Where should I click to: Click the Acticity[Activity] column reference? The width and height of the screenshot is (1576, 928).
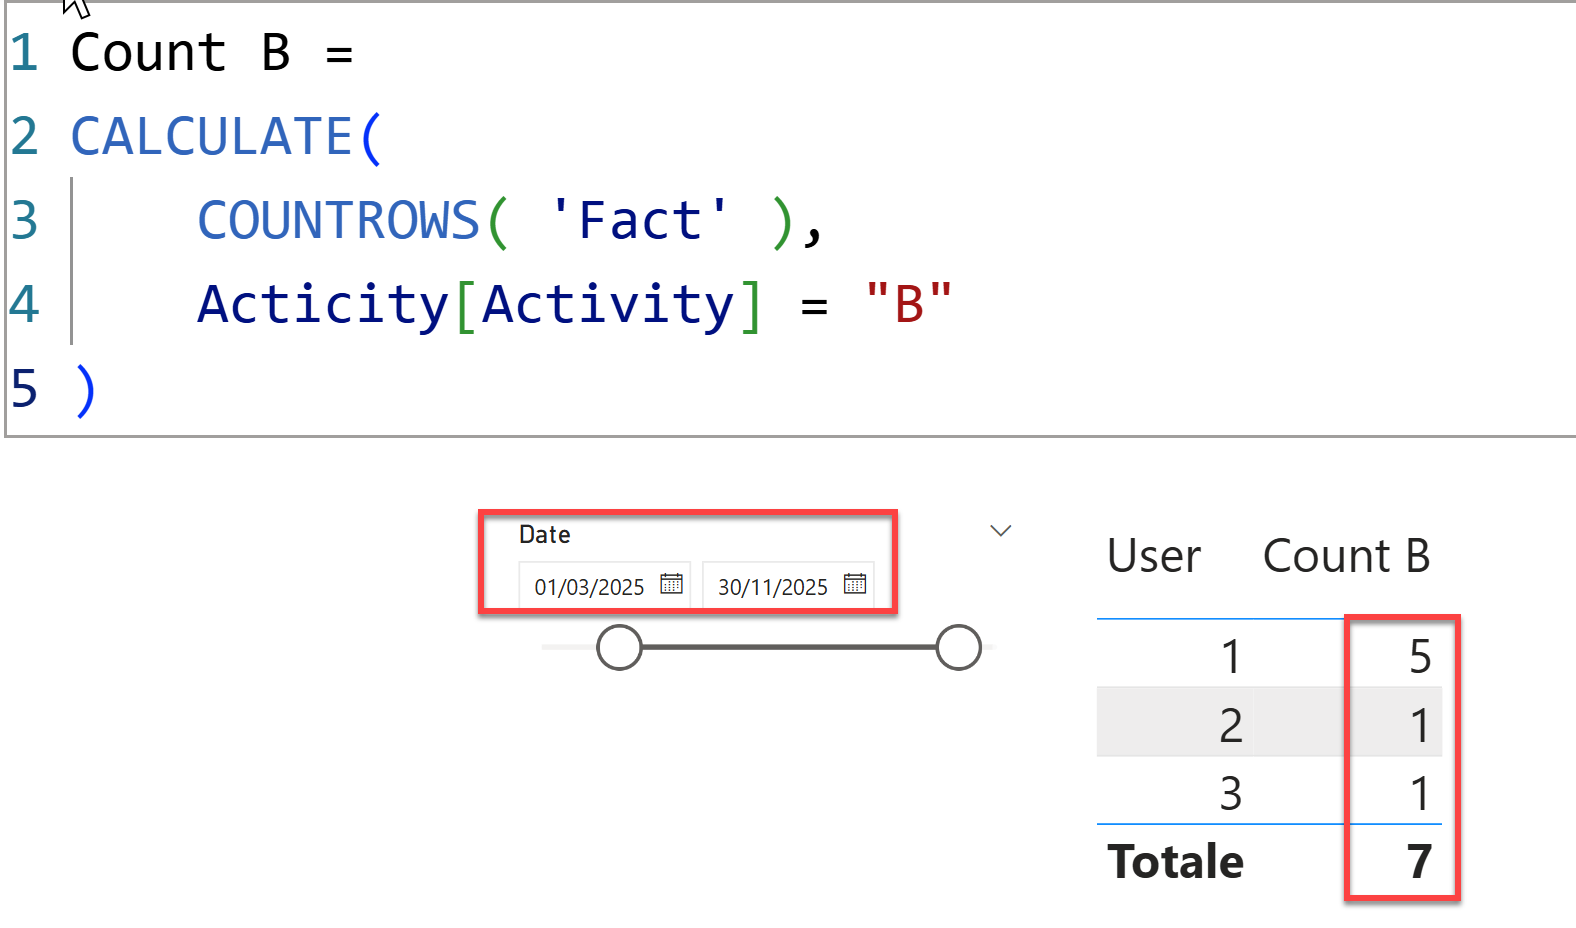point(480,305)
